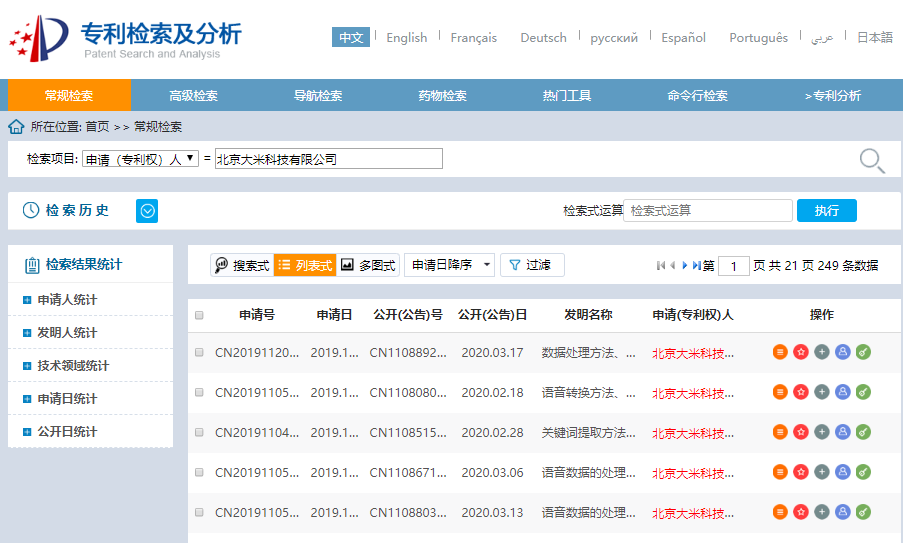Click red star favorite icon on the 2020.03.17 row
Screen dimensions: 903x543
(x=800, y=352)
